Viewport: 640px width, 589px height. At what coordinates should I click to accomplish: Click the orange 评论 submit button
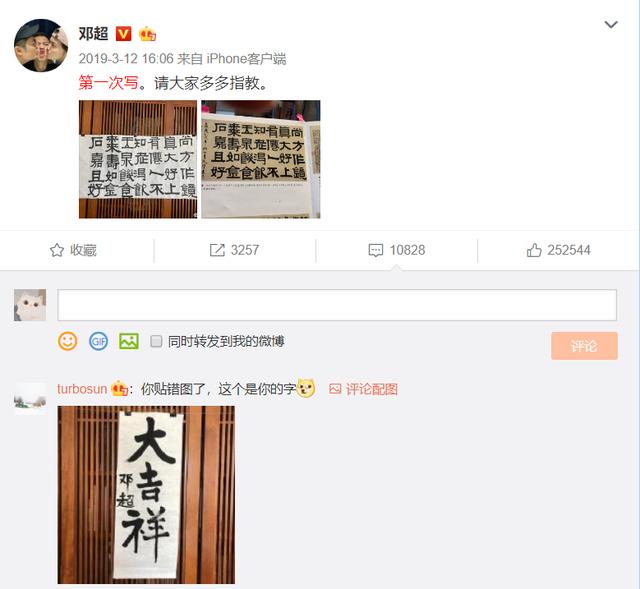click(584, 346)
